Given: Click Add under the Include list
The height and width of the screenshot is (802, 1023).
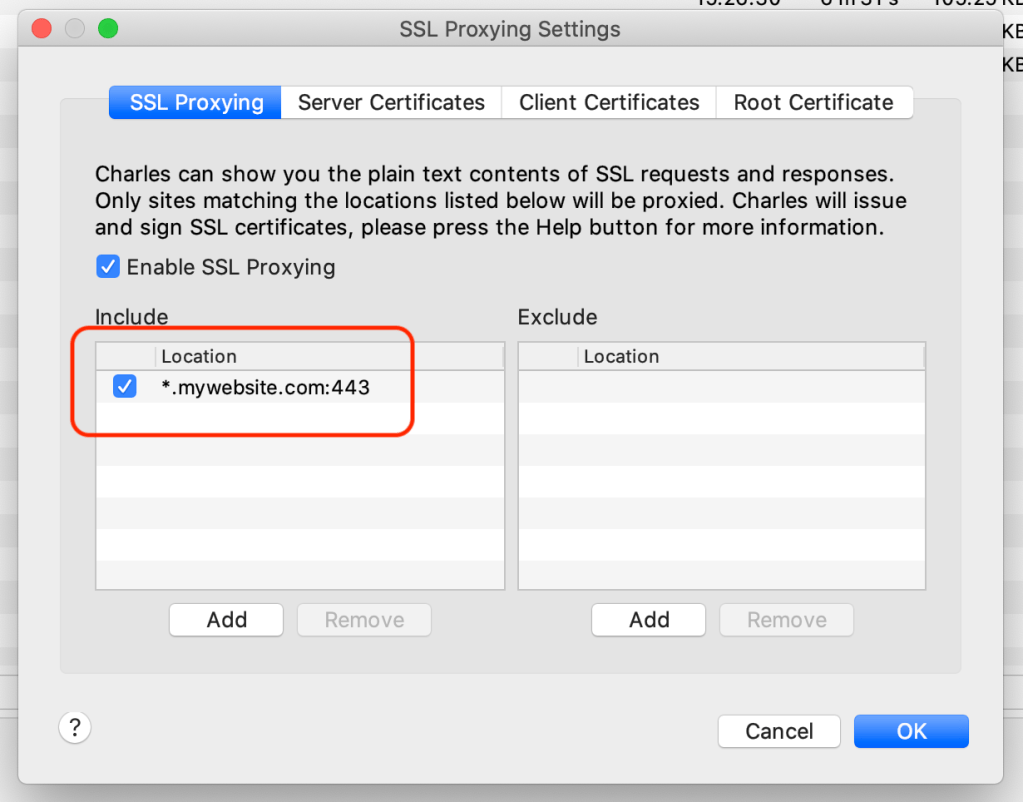Looking at the screenshot, I should [x=226, y=620].
